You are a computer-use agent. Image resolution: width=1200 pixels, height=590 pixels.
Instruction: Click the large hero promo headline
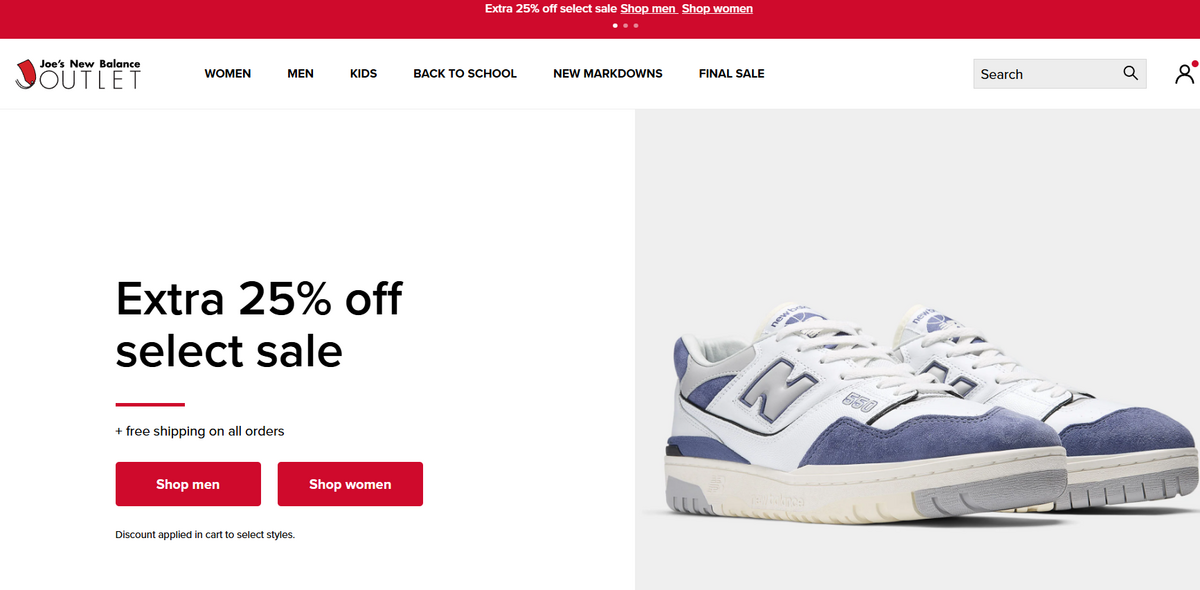[x=259, y=324]
